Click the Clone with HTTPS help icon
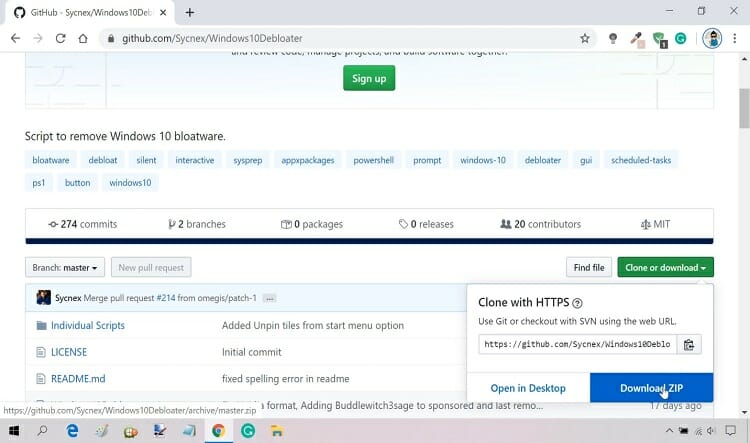The image size is (750, 443). point(577,303)
